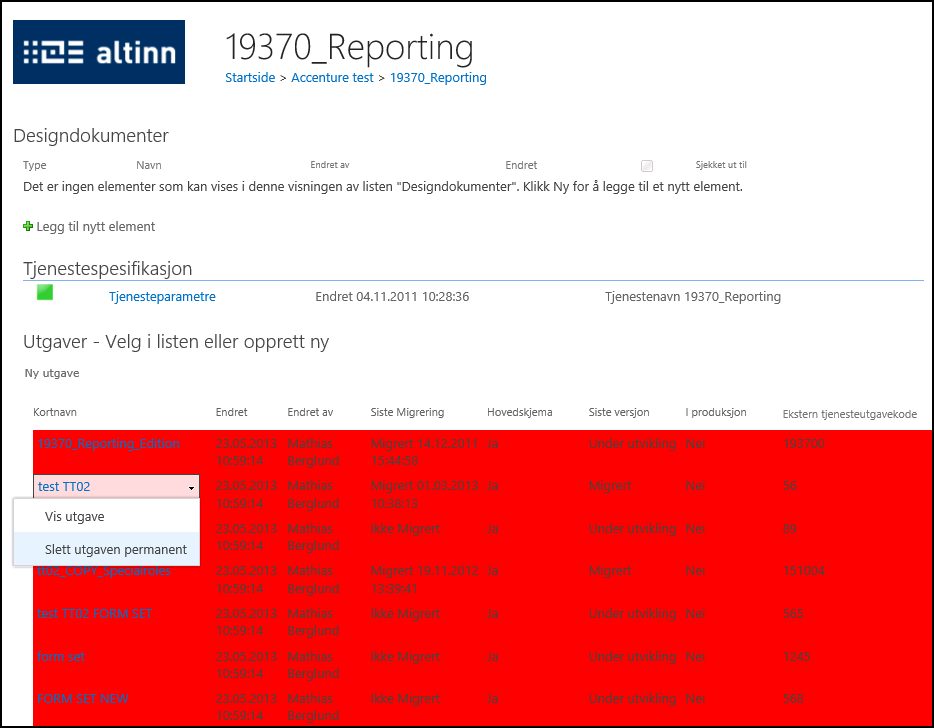Open the test TT02 dropdown arrow

click(x=191, y=488)
